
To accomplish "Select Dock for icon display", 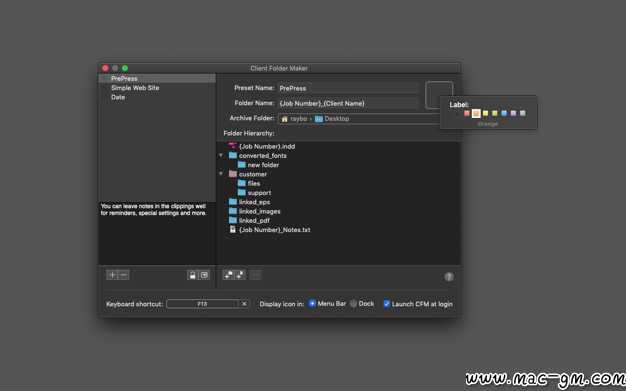I will pos(353,304).
